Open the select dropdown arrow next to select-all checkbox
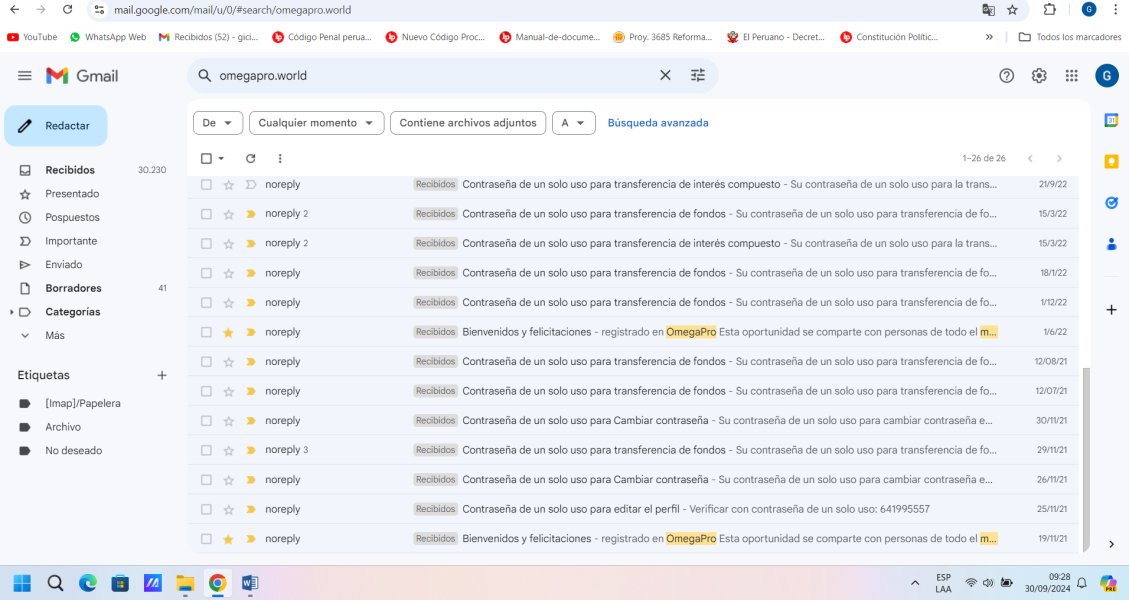Viewport: 1129px width, 600px height. 221,158
